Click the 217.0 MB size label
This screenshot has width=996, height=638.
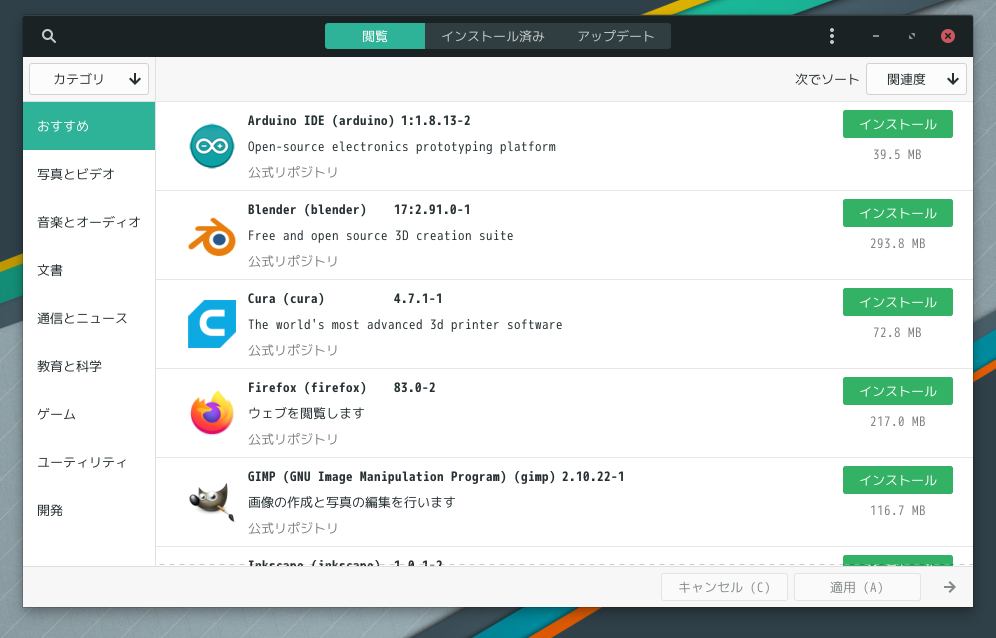[x=897, y=421]
